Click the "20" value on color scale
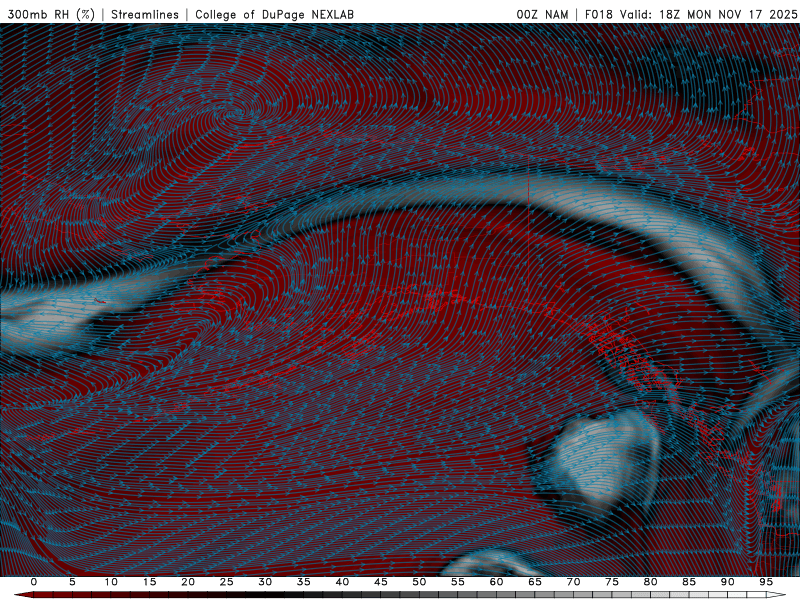Viewport: 800px width, 600px height. [x=188, y=582]
